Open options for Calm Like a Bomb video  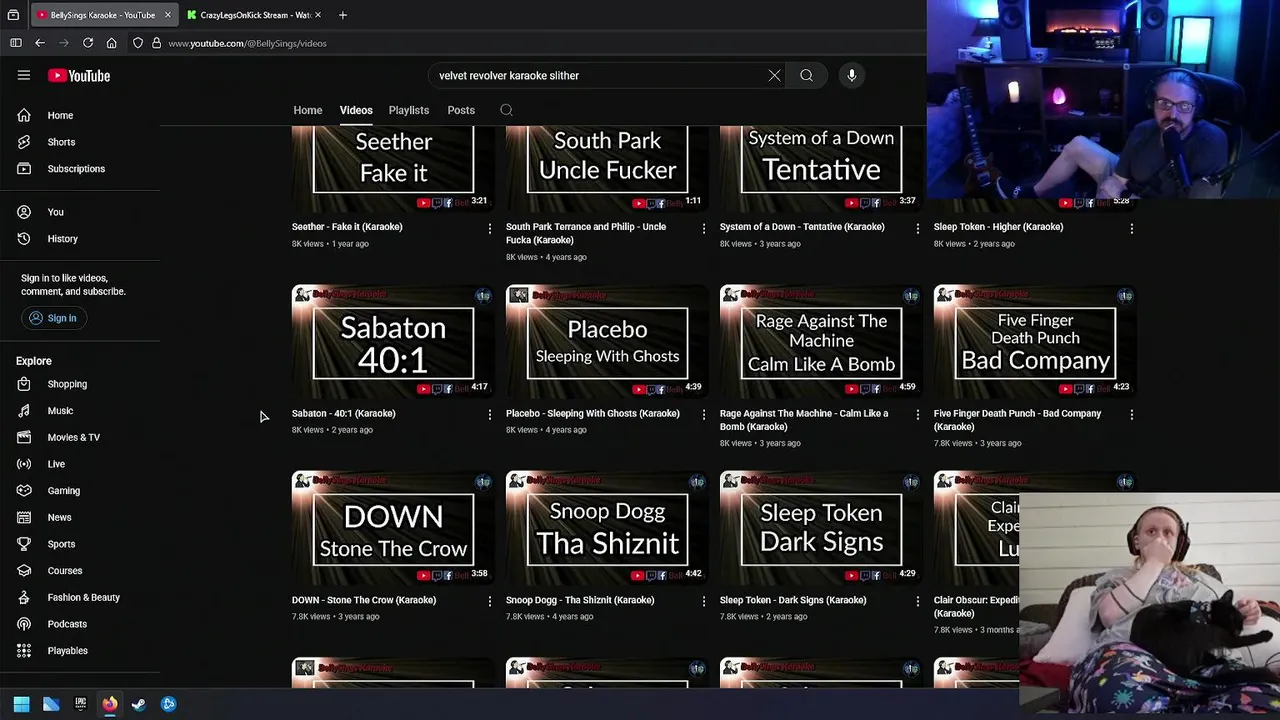[917, 415]
